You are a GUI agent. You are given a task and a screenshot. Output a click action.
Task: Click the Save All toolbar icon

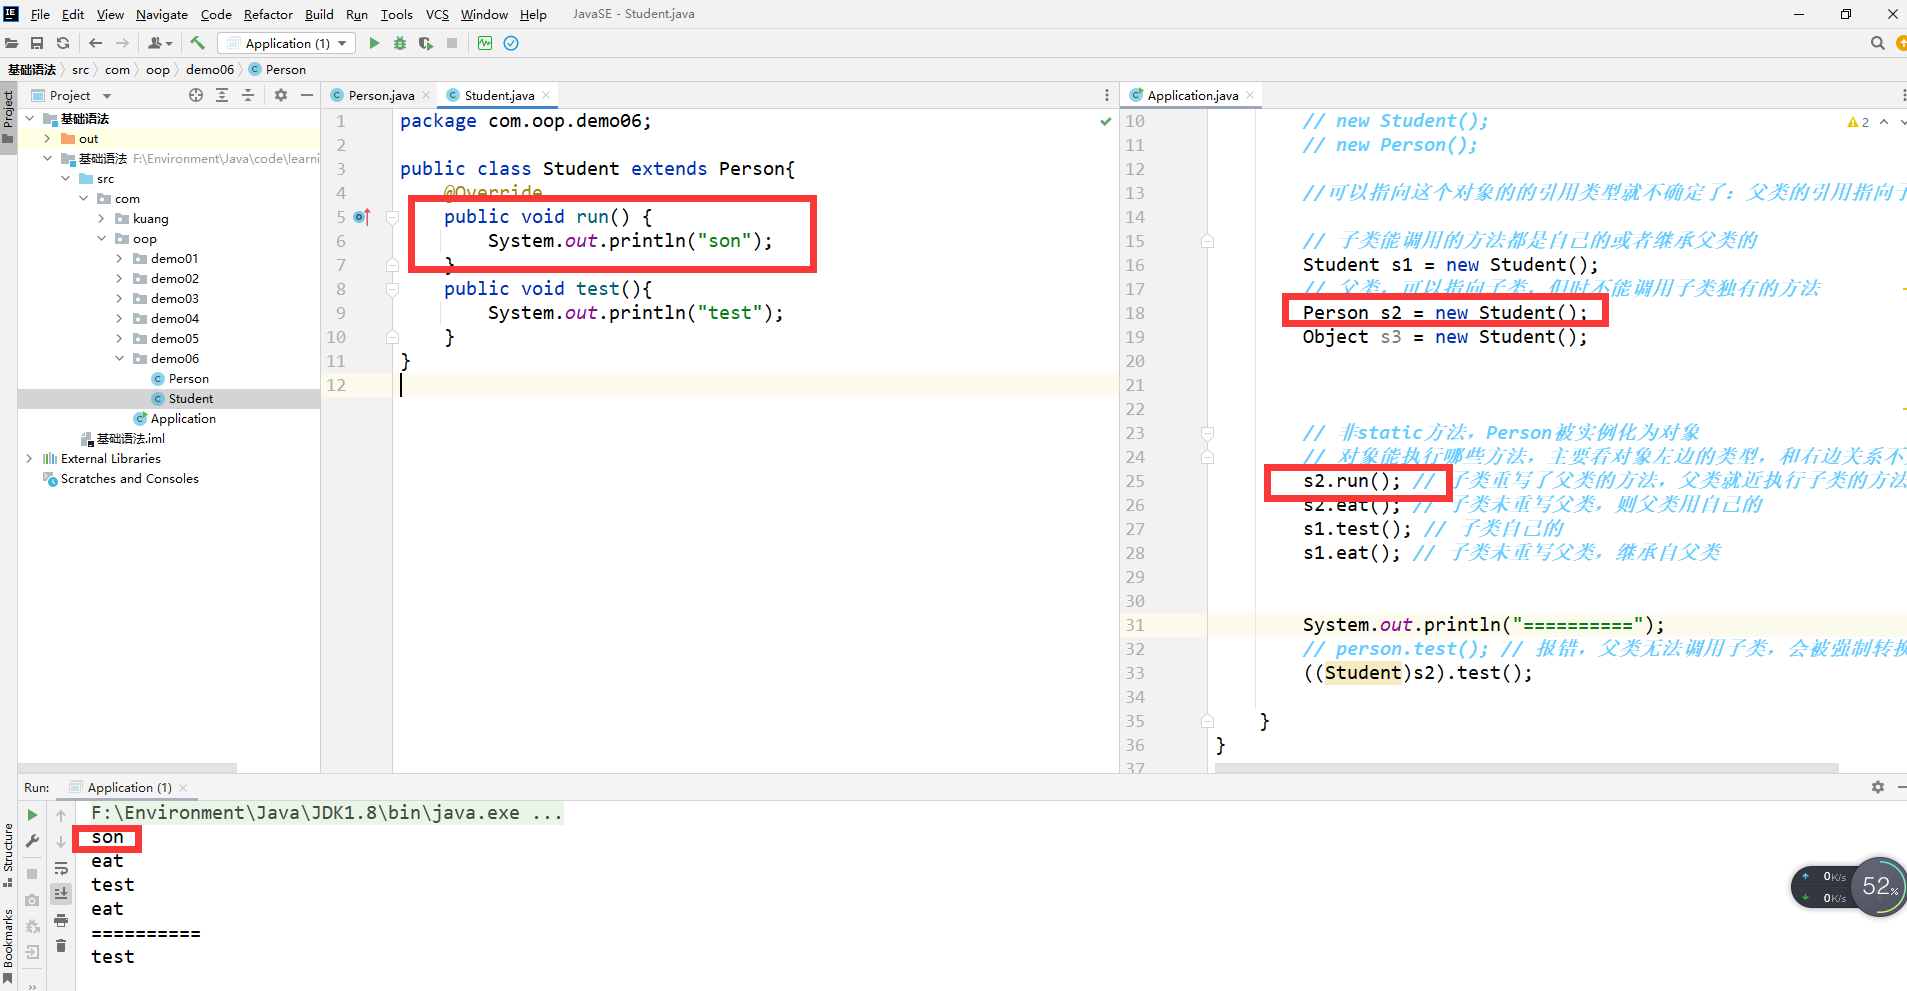[37, 43]
